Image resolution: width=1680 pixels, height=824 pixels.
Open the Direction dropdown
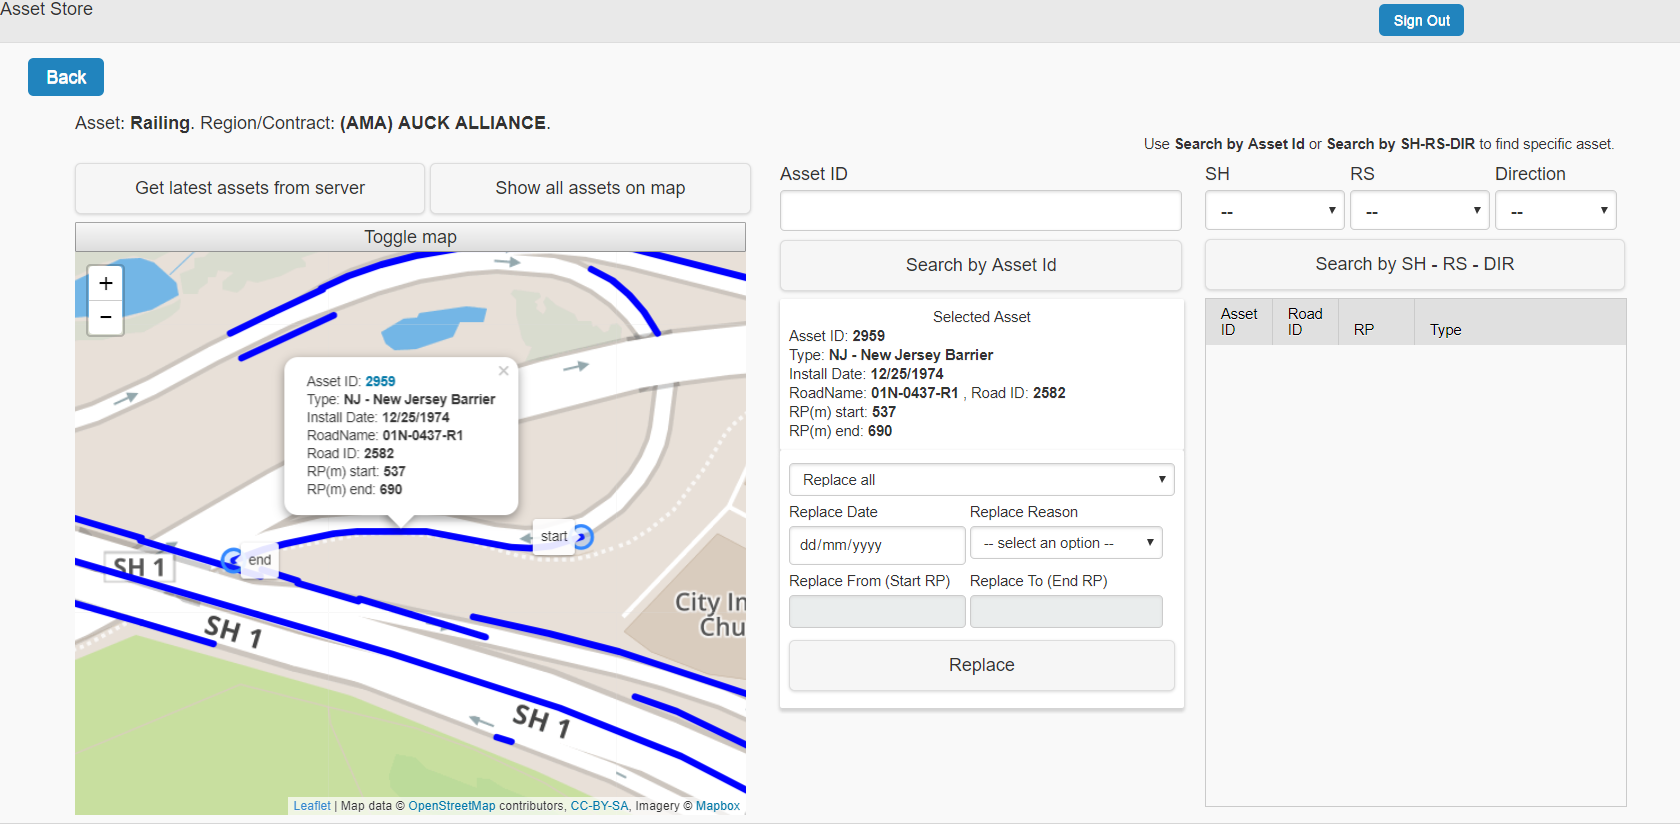[1555, 211]
